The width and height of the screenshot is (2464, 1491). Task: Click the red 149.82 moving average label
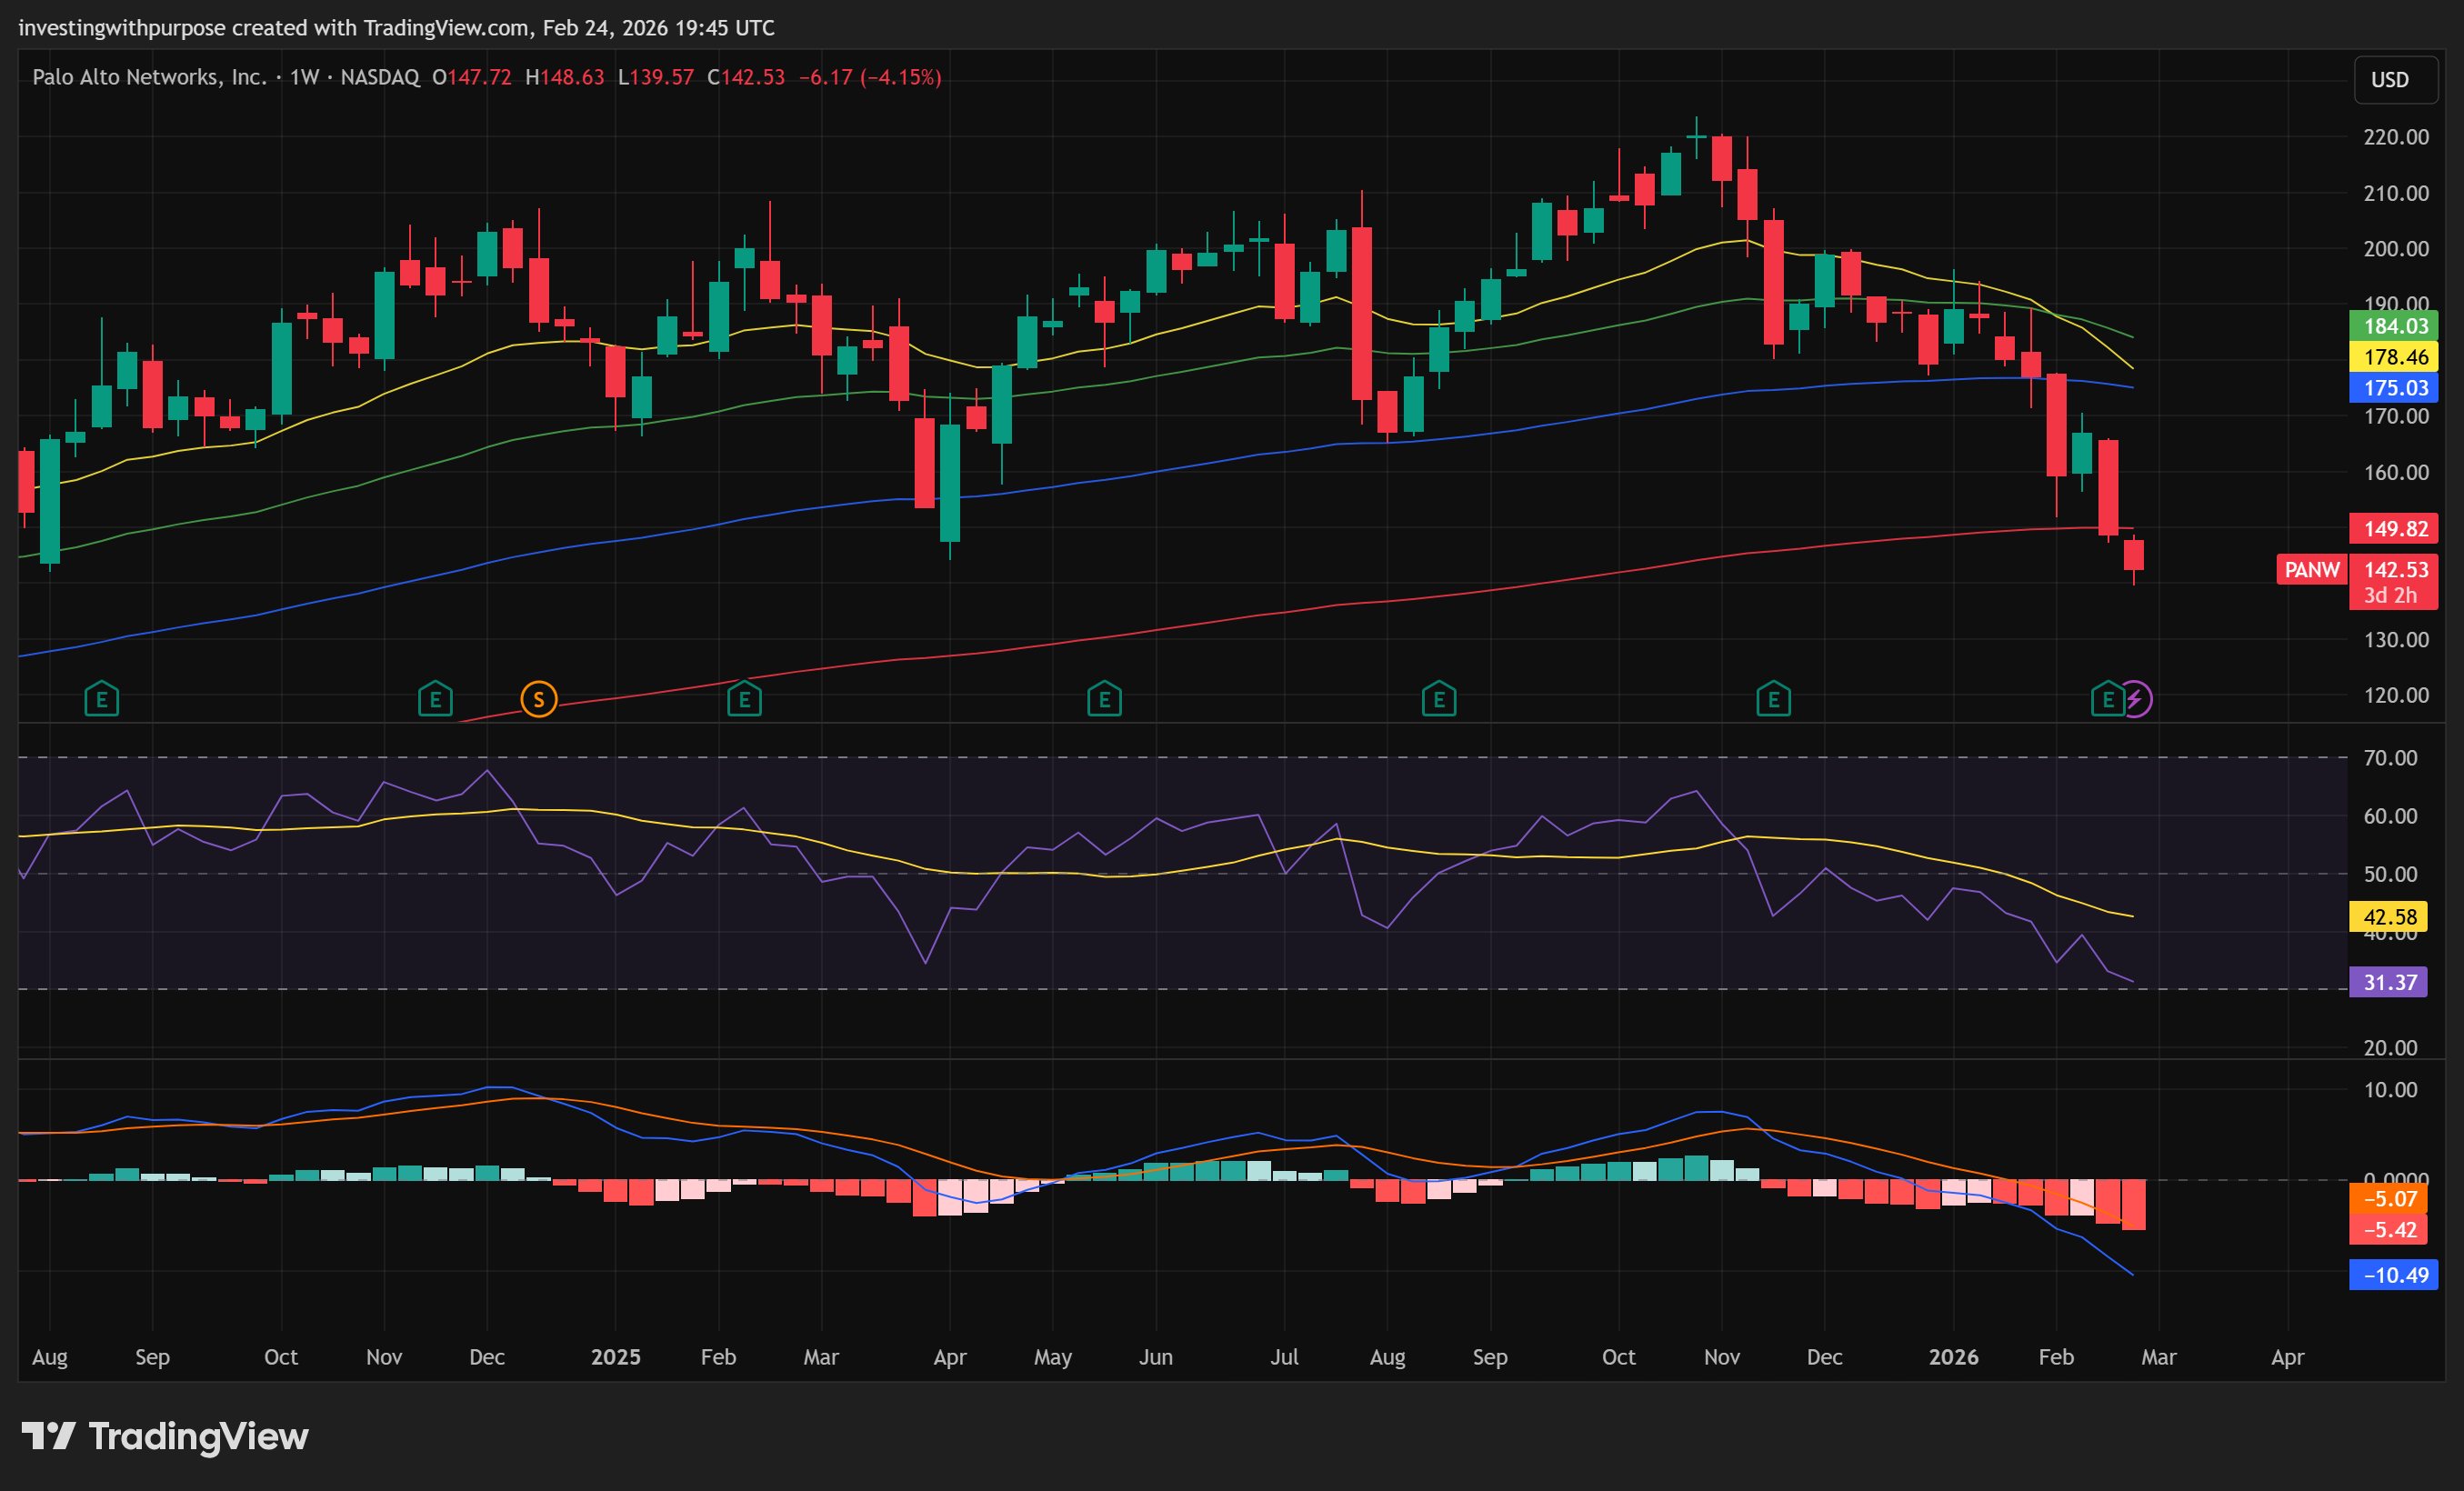click(2393, 529)
